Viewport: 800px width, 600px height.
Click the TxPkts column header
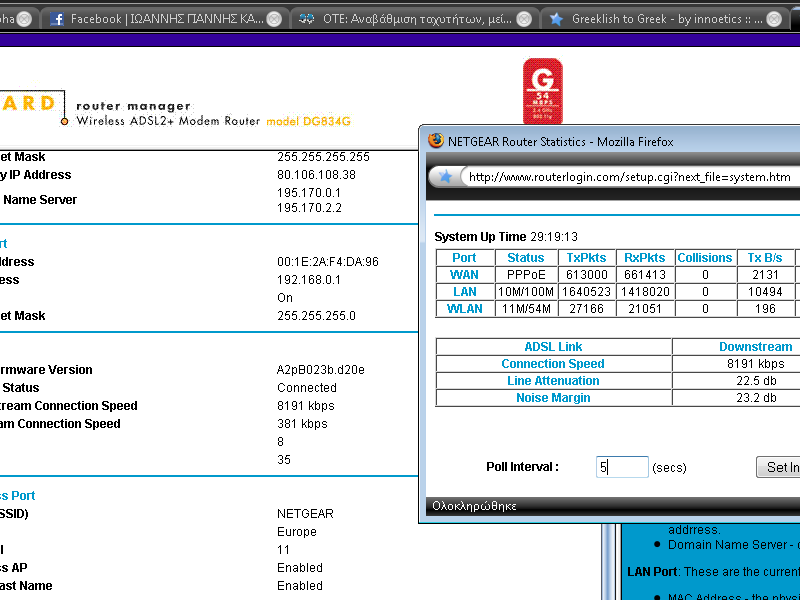pyautogui.click(x=586, y=258)
